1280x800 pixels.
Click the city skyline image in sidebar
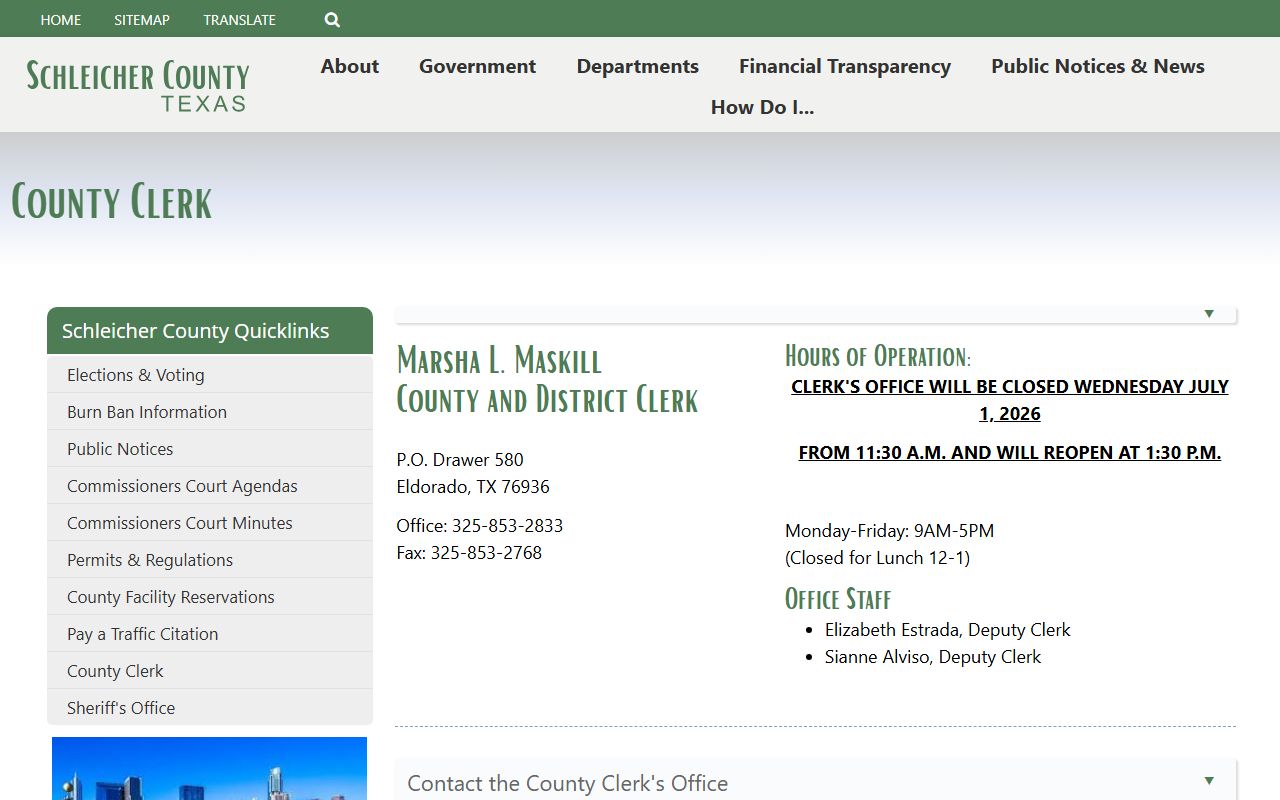coord(209,768)
